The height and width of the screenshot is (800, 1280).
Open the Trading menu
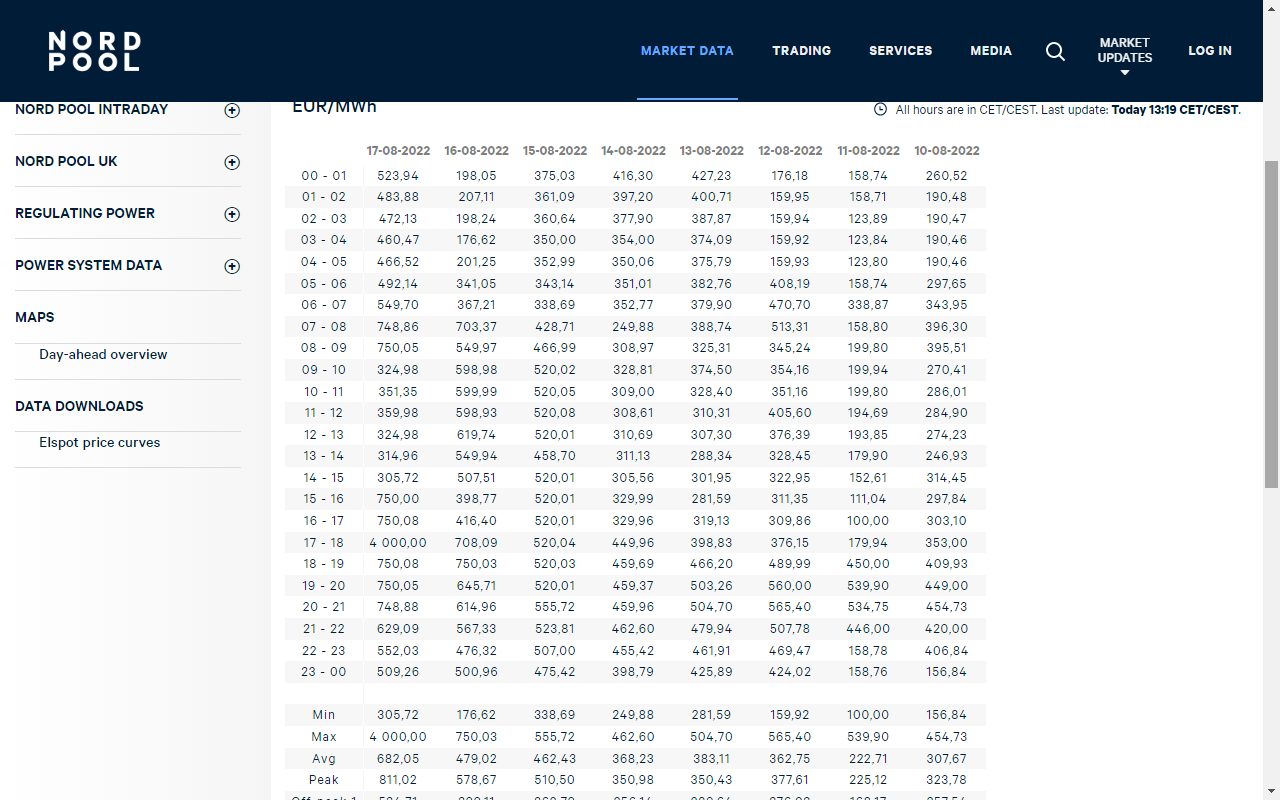801,51
